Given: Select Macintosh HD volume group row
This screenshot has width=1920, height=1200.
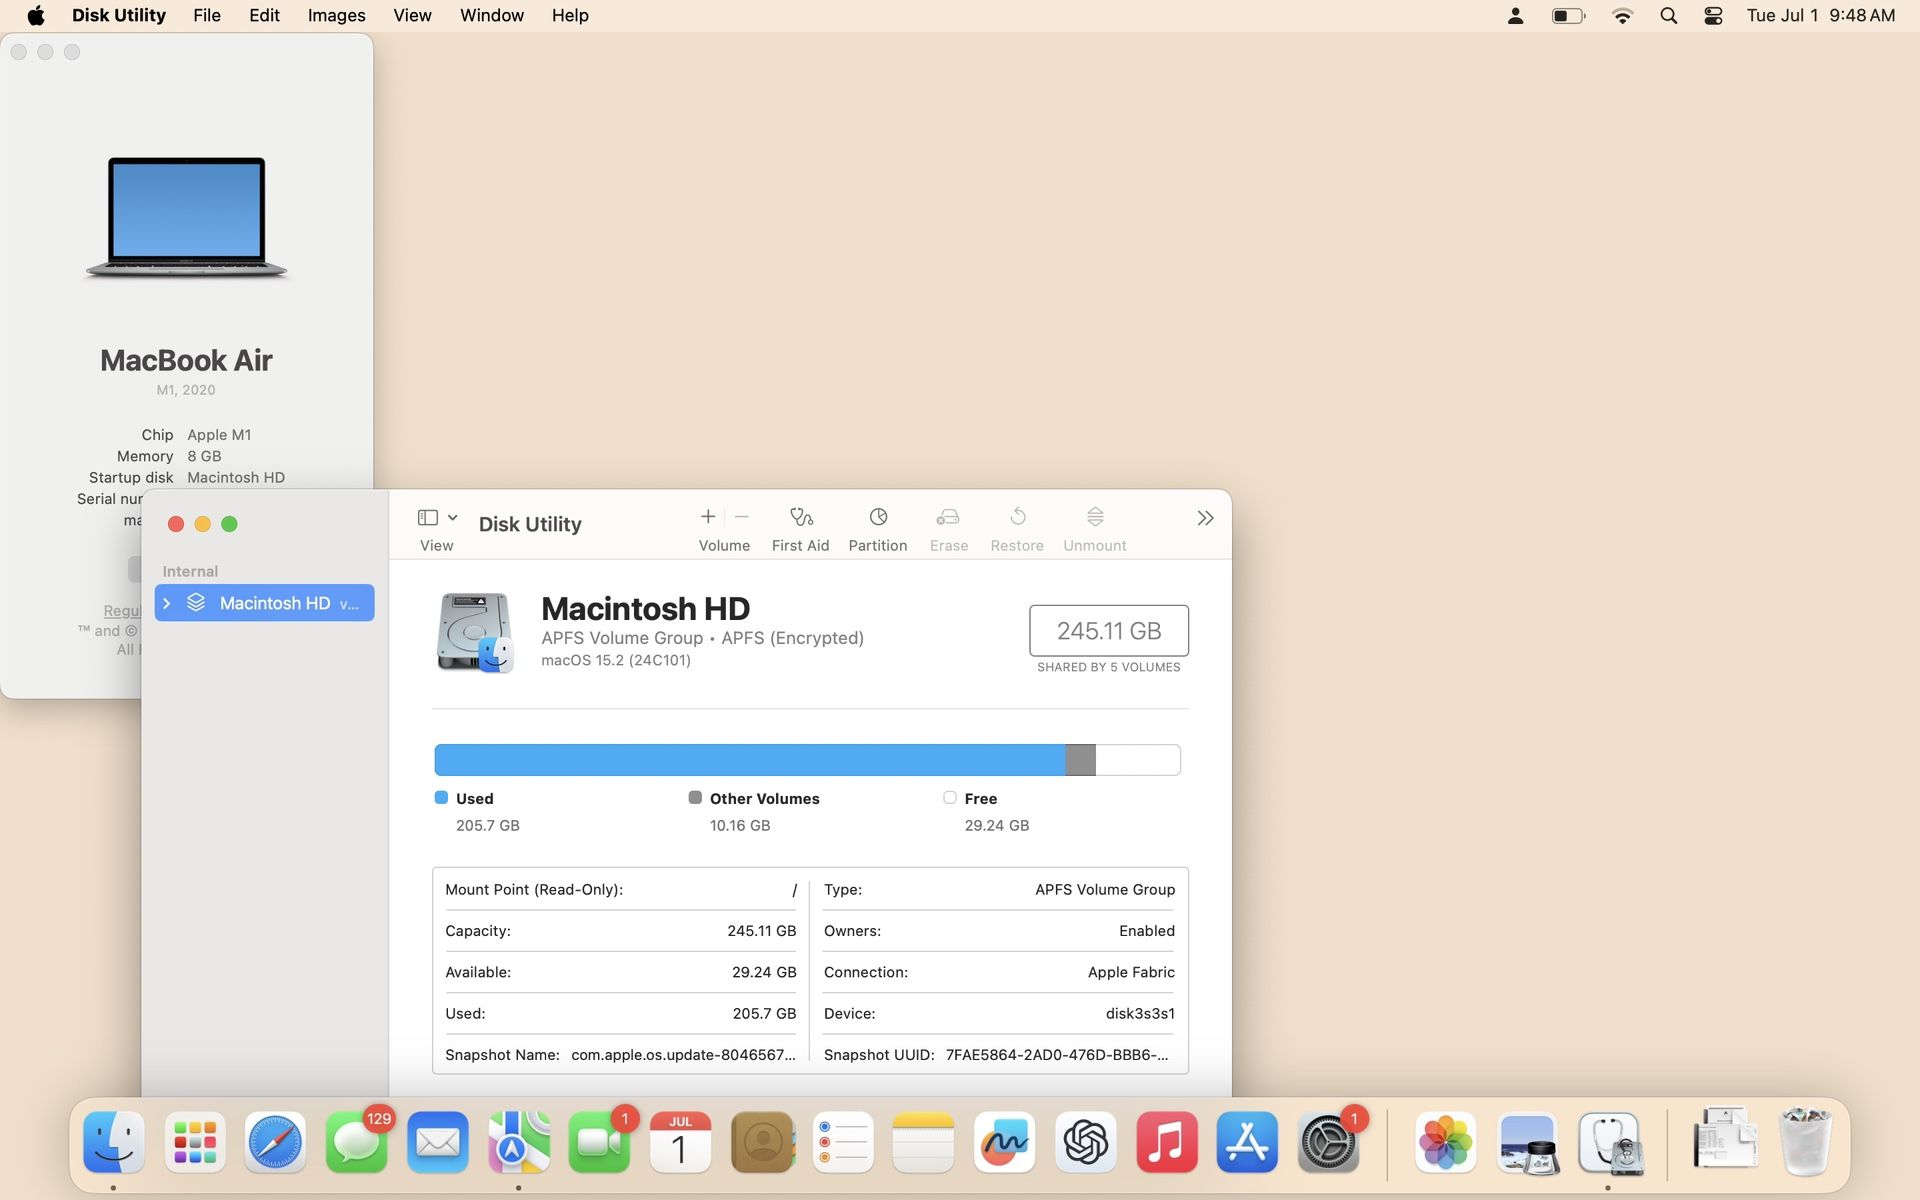Looking at the screenshot, I should pos(264,603).
